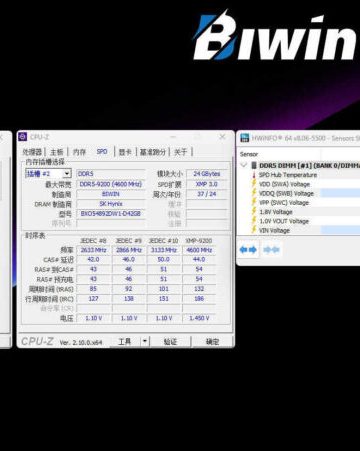
Task: Click the lightning icon beside VIN Voltage
Action: coord(254,230)
